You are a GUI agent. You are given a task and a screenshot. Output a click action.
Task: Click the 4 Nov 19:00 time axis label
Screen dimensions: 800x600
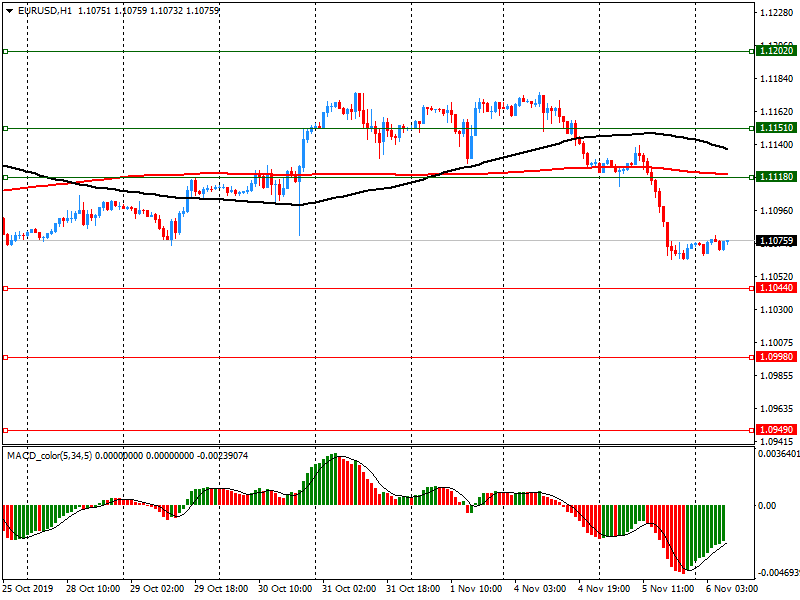point(604,589)
